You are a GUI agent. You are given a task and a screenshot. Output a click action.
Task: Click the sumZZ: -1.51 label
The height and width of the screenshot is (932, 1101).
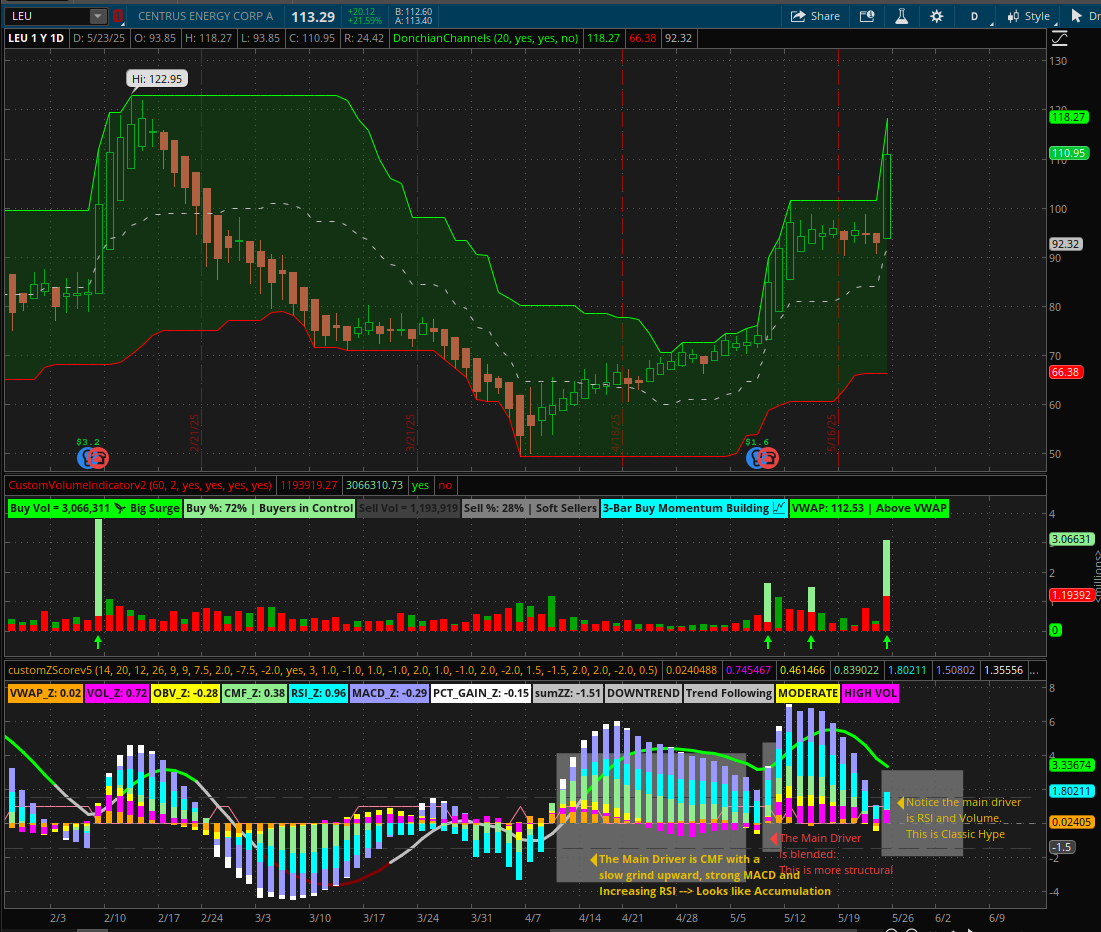pos(567,693)
